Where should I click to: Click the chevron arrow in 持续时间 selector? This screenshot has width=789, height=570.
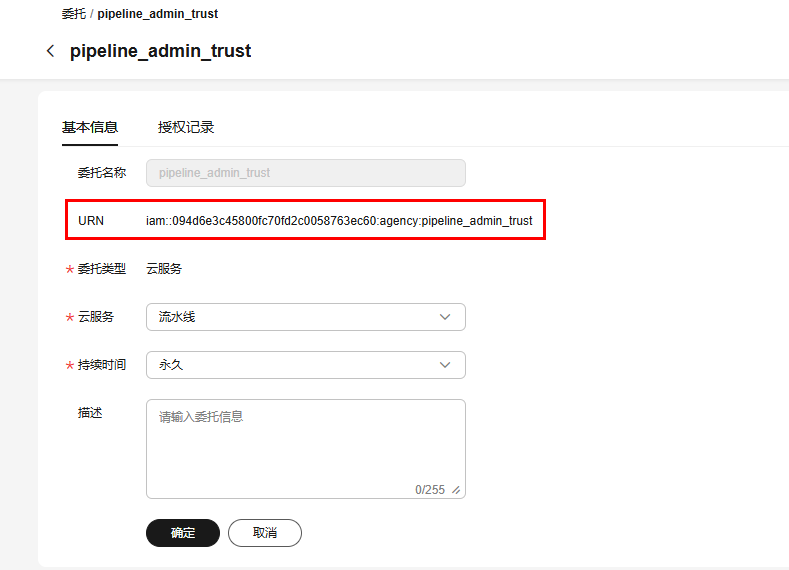click(x=445, y=365)
